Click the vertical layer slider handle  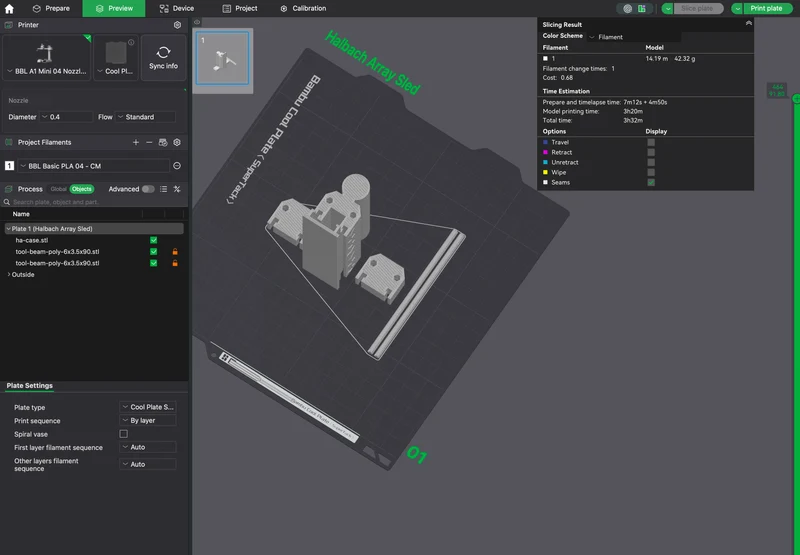pyautogui.click(x=796, y=99)
